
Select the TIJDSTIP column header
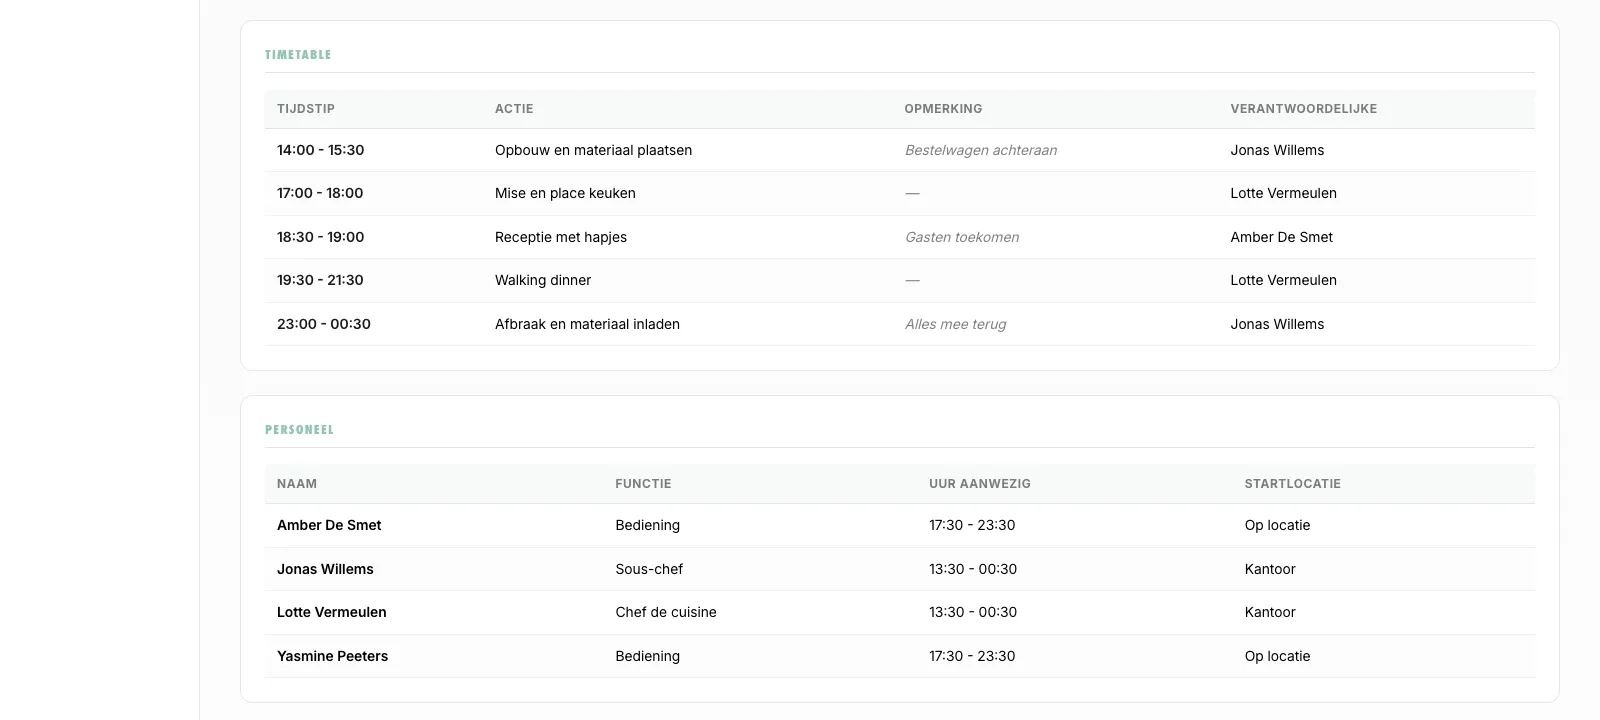coord(306,109)
